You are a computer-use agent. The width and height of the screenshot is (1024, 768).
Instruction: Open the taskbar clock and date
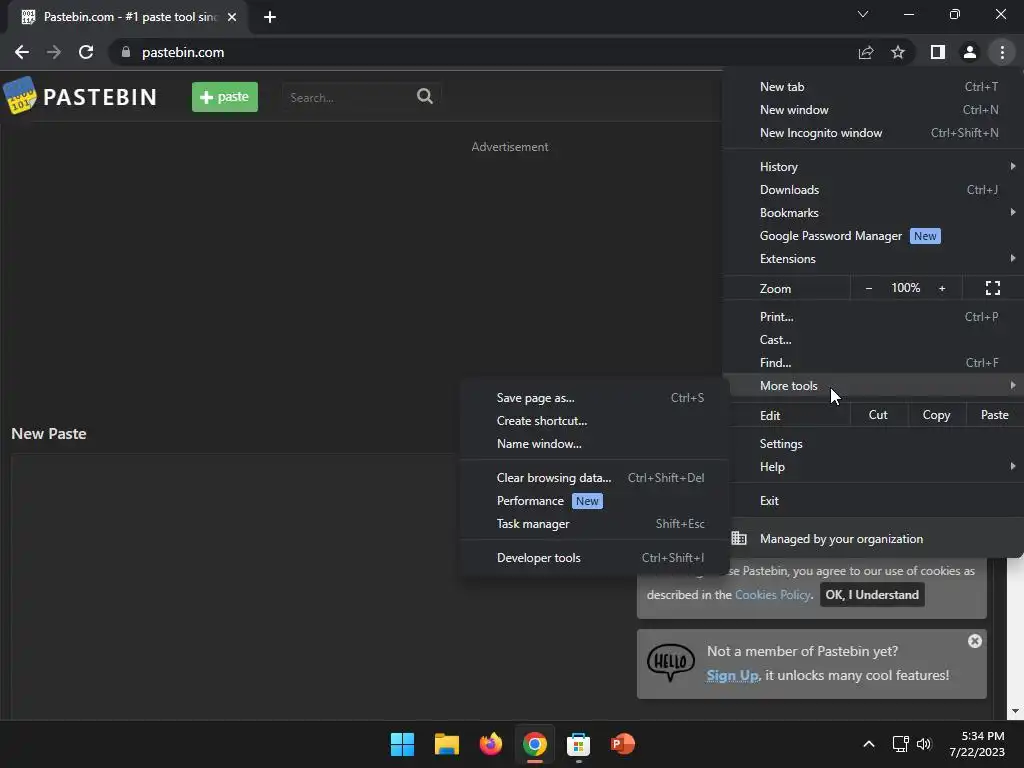click(x=977, y=744)
